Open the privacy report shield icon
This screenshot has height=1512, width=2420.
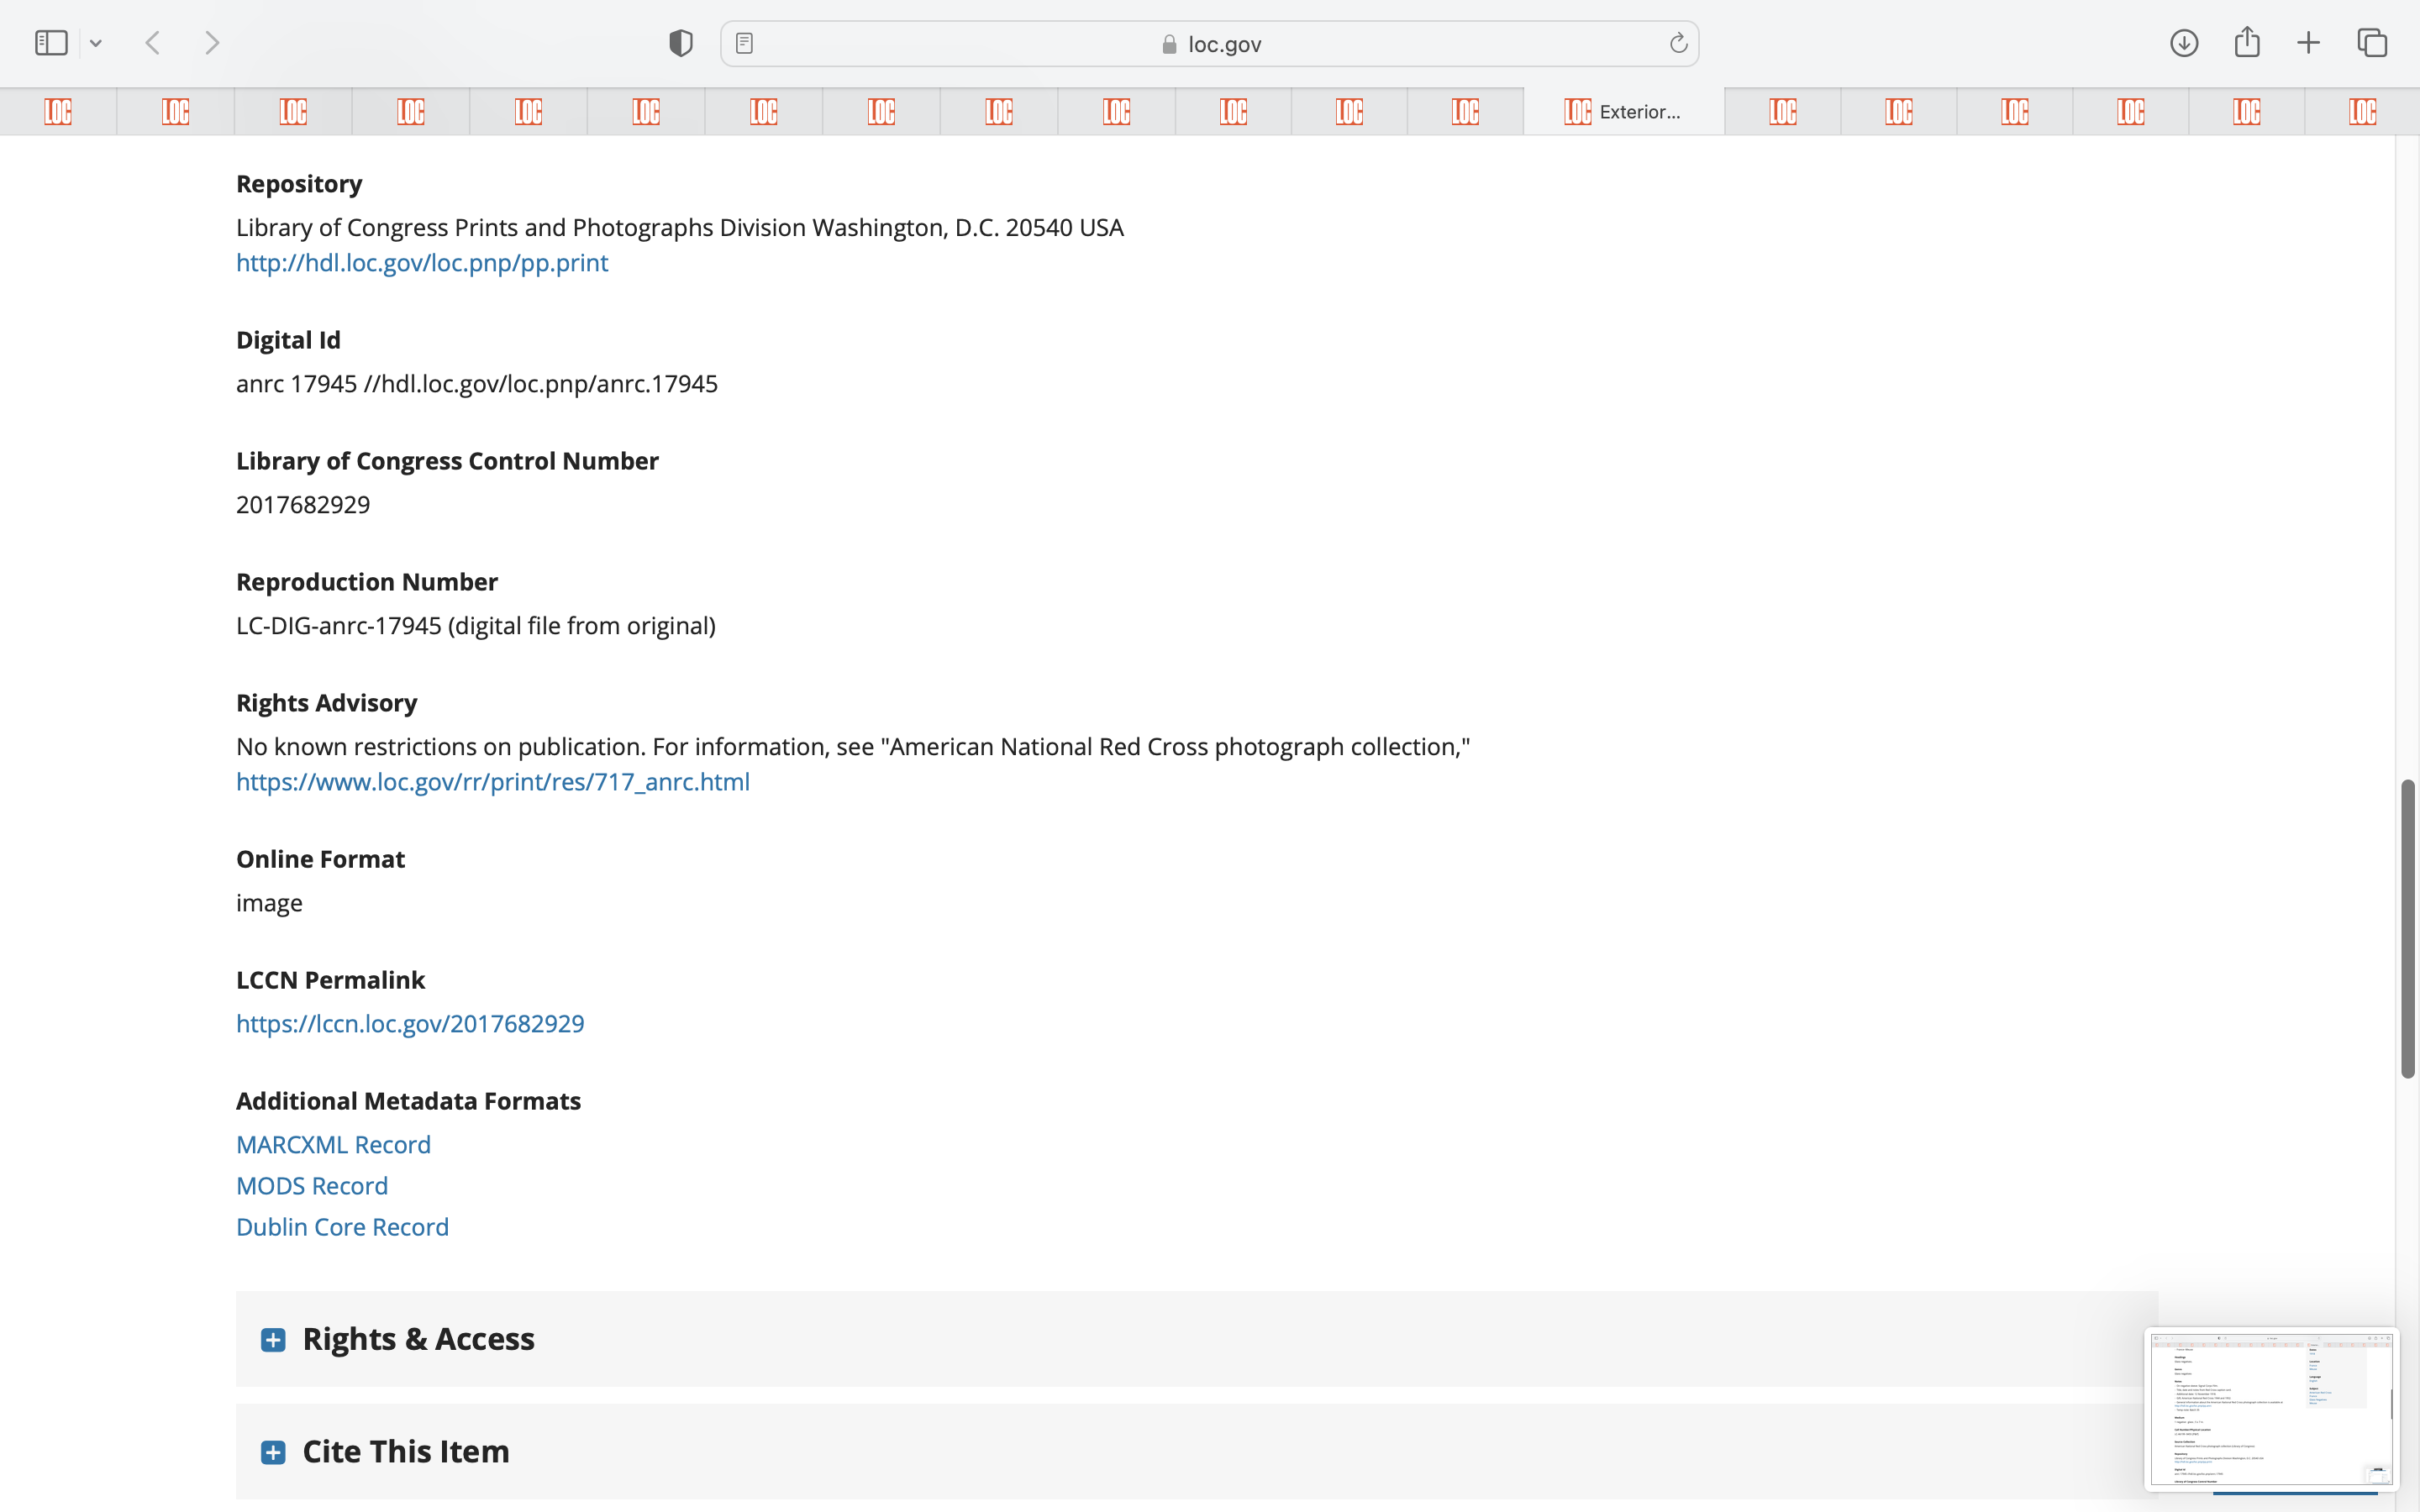click(x=680, y=43)
